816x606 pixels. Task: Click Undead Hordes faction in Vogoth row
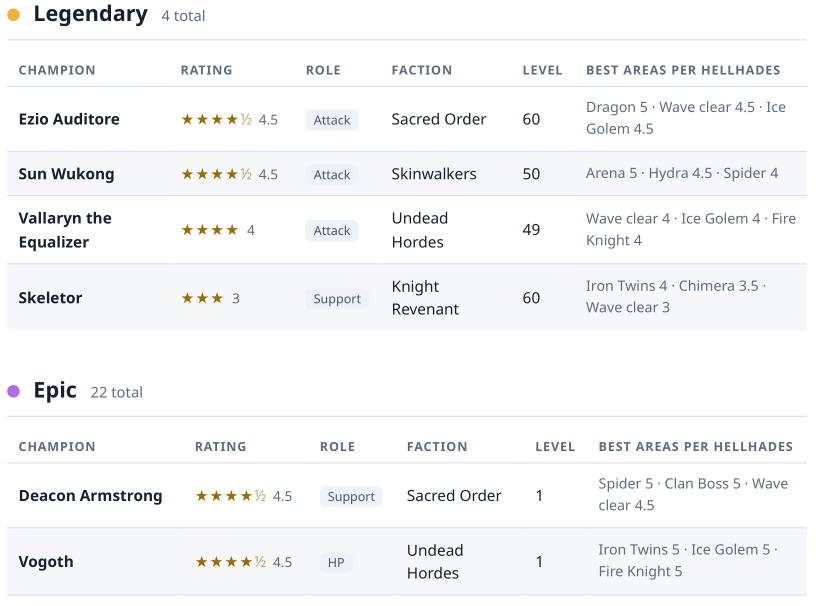coord(435,562)
